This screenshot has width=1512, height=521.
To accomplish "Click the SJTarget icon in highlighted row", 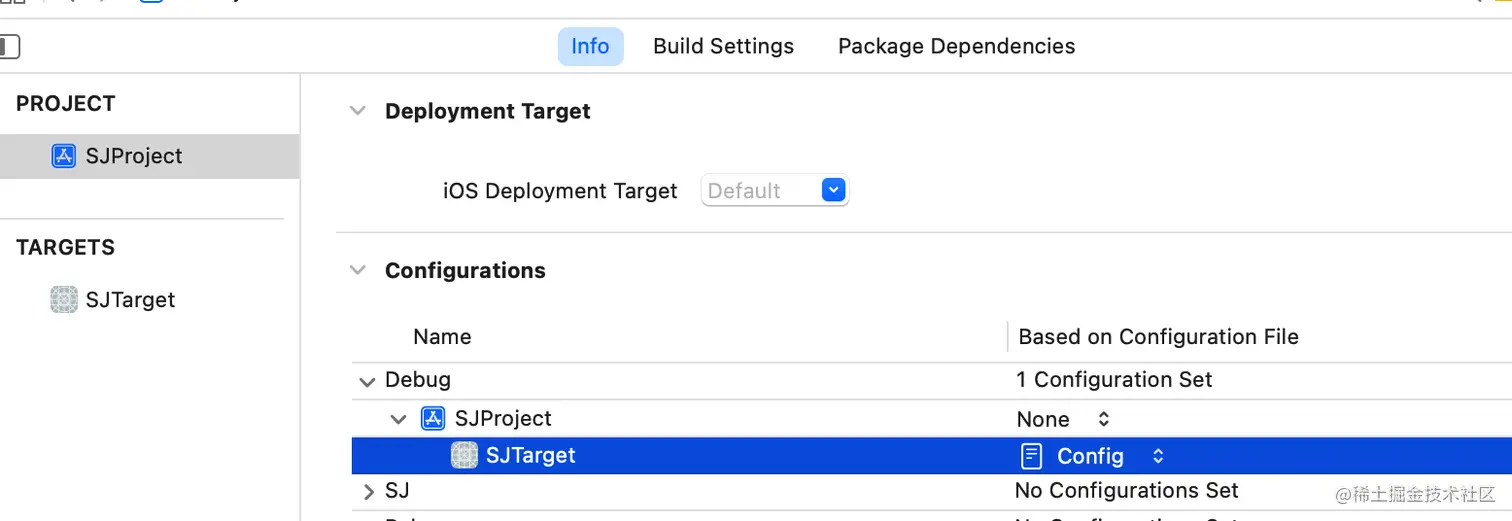I will tap(464, 456).
